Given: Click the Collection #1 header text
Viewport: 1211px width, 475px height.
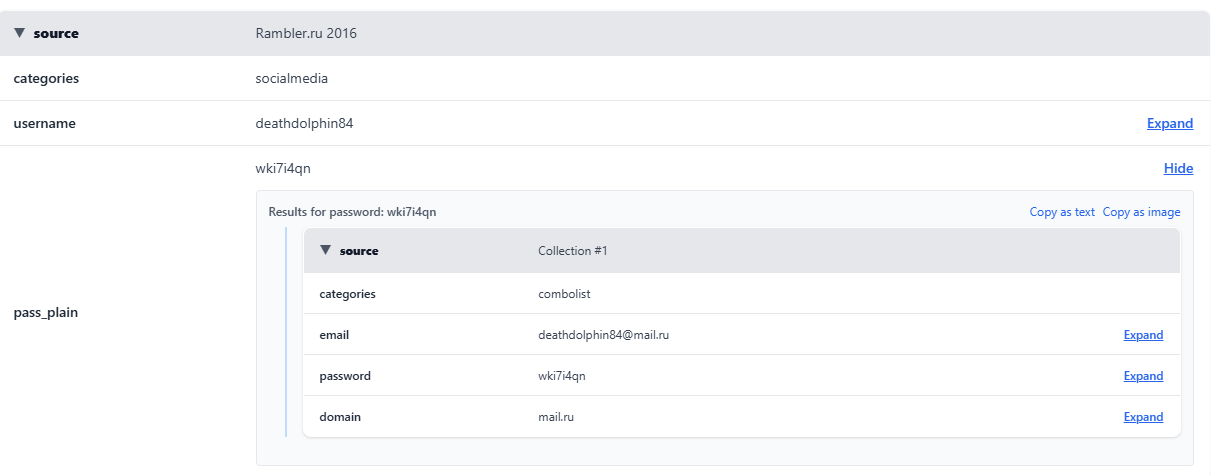Looking at the screenshot, I should [x=572, y=251].
